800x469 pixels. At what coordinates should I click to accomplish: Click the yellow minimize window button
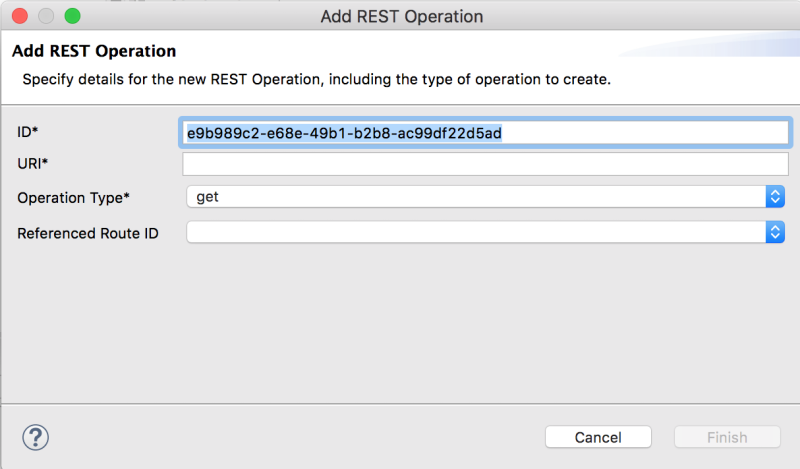[x=46, y=16]
